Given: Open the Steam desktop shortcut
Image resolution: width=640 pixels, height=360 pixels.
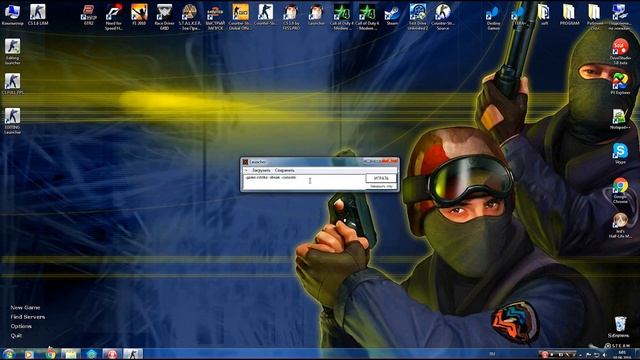Looking at the screenshot, I should click(392, 14).
